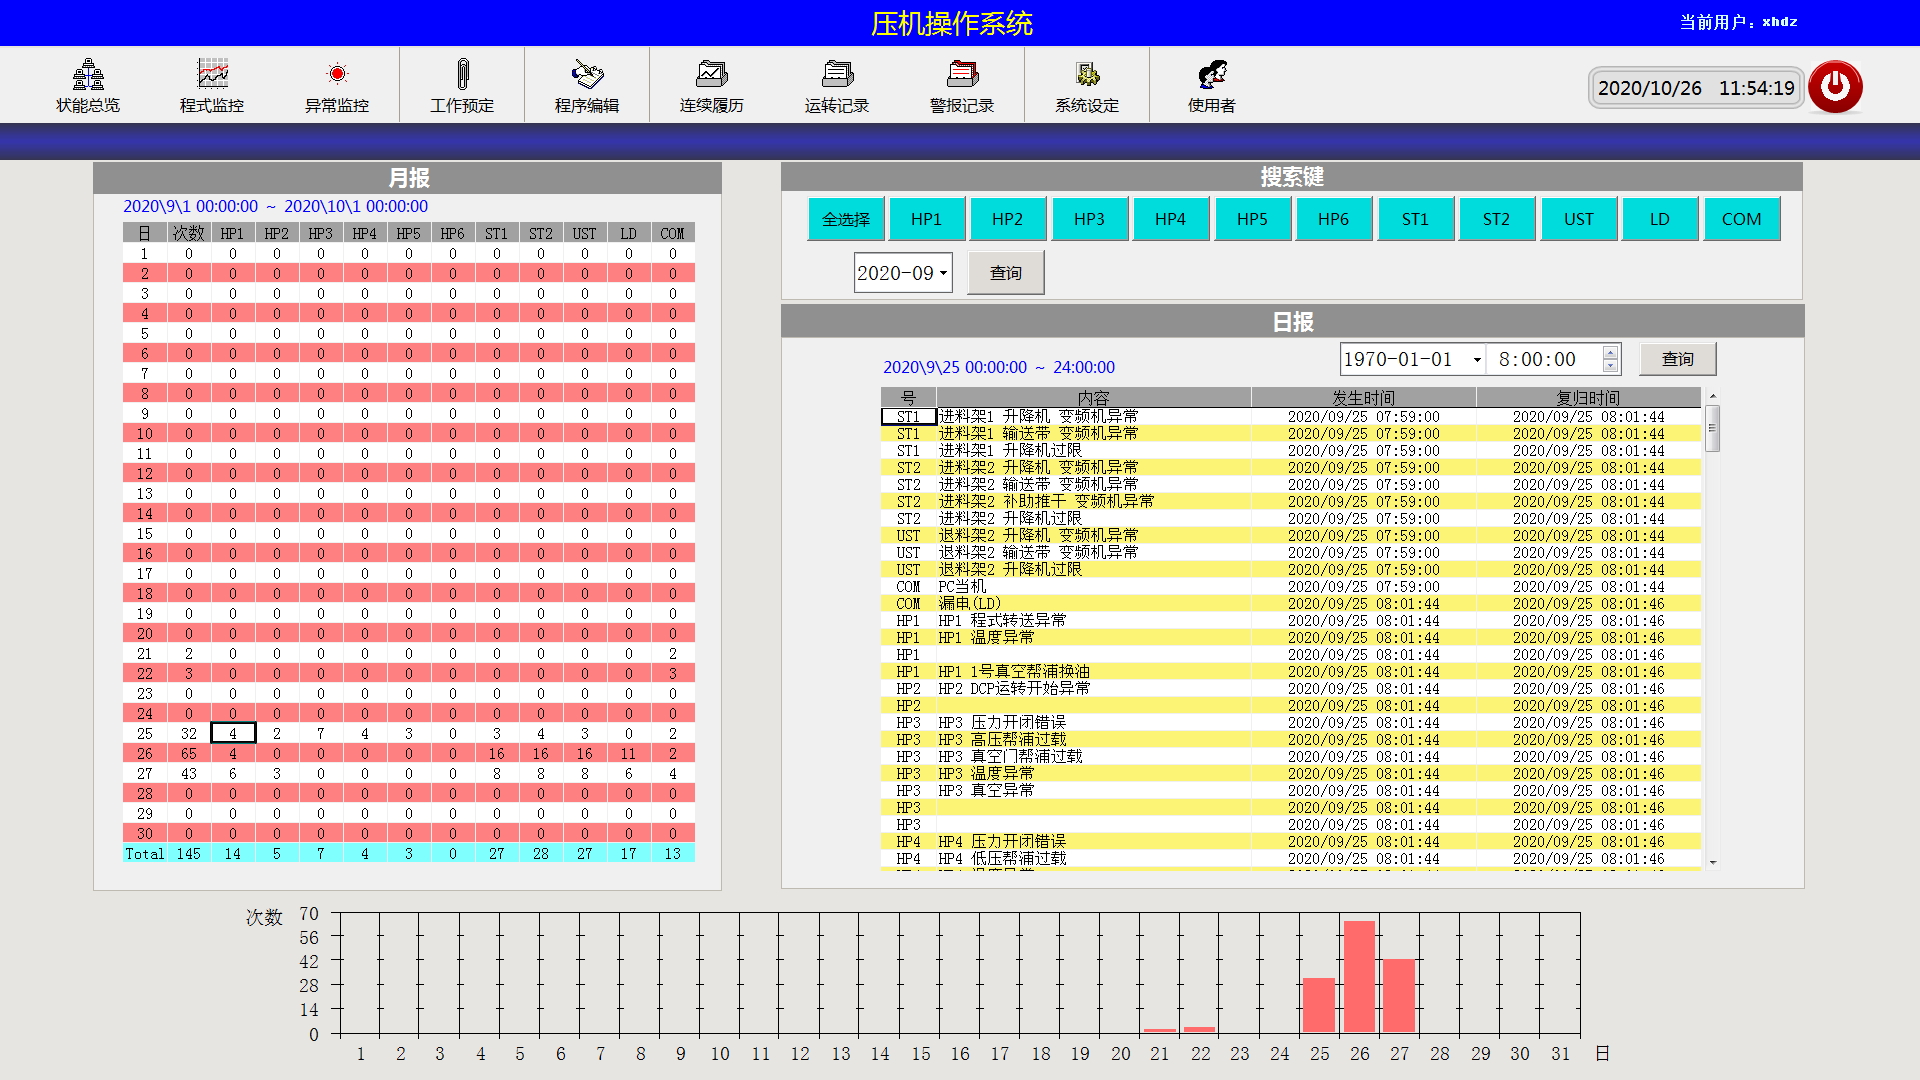Viewport: 1920px width, 1080px height.
Task: Click the 8:00:00 time input field
Action: point(1543,360)
